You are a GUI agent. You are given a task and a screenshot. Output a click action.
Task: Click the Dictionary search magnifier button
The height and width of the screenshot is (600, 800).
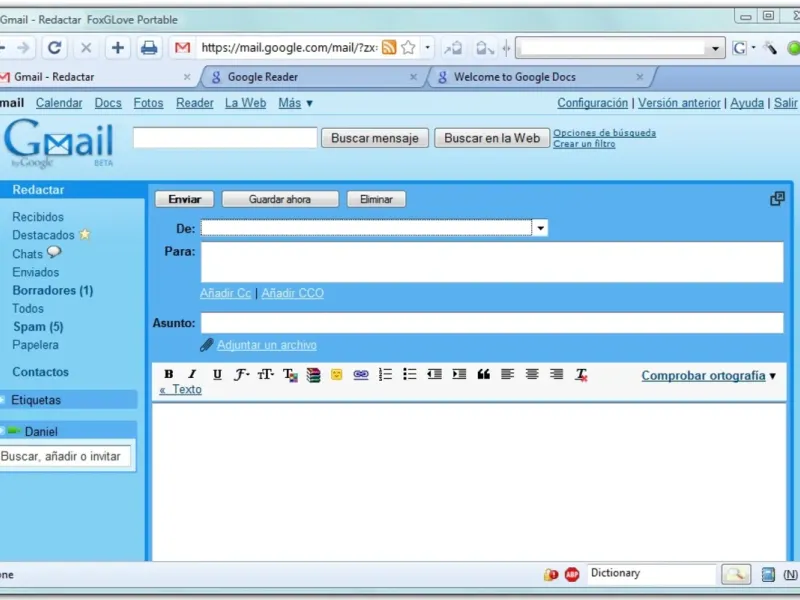(736, 574)
